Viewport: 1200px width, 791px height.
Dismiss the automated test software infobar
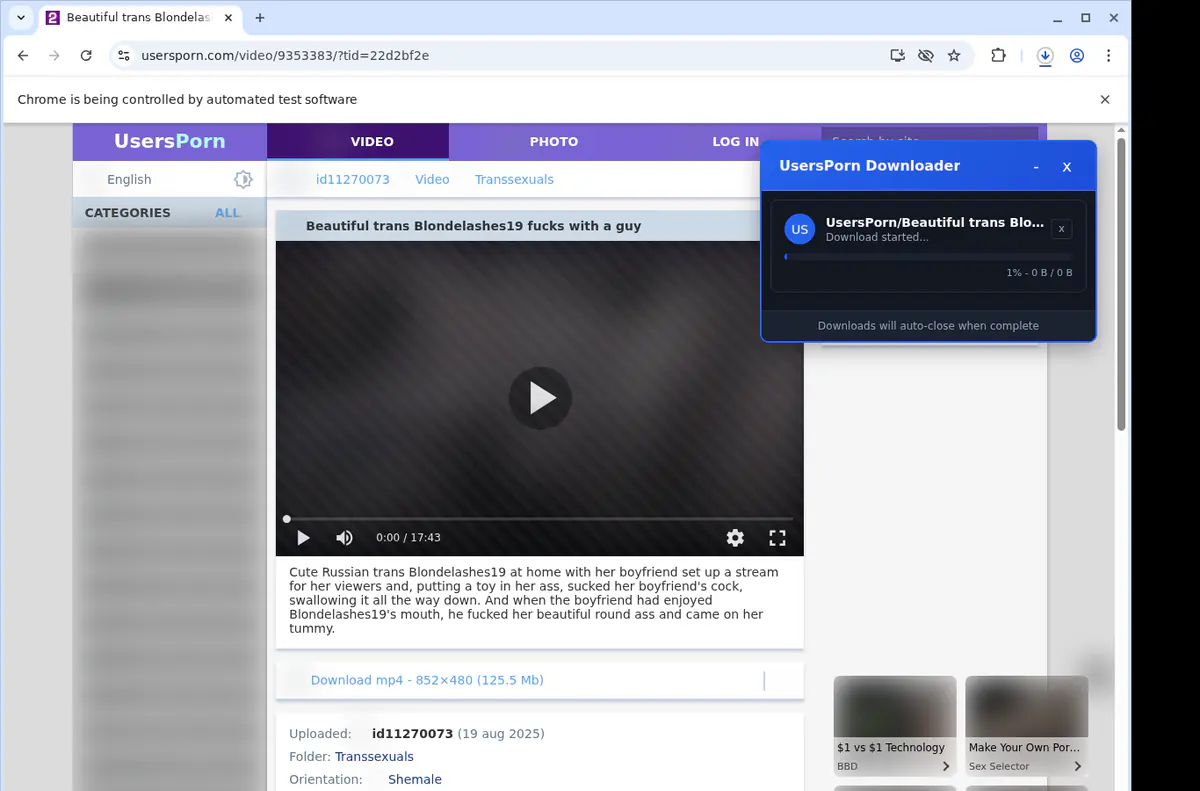point(1105,99)
